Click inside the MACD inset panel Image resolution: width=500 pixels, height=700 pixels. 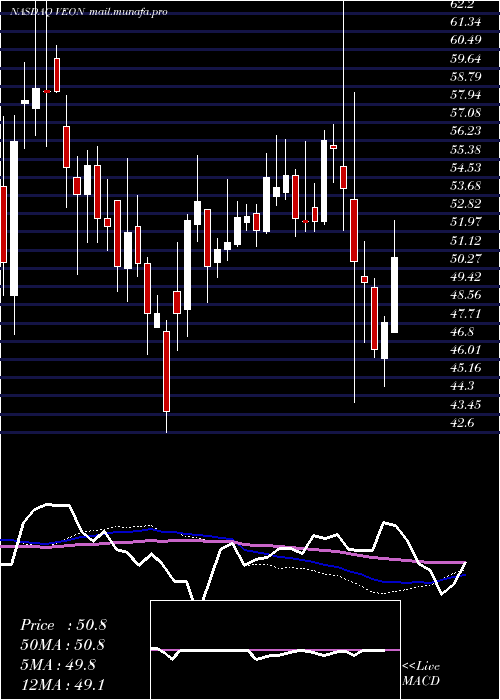[275, 650]
